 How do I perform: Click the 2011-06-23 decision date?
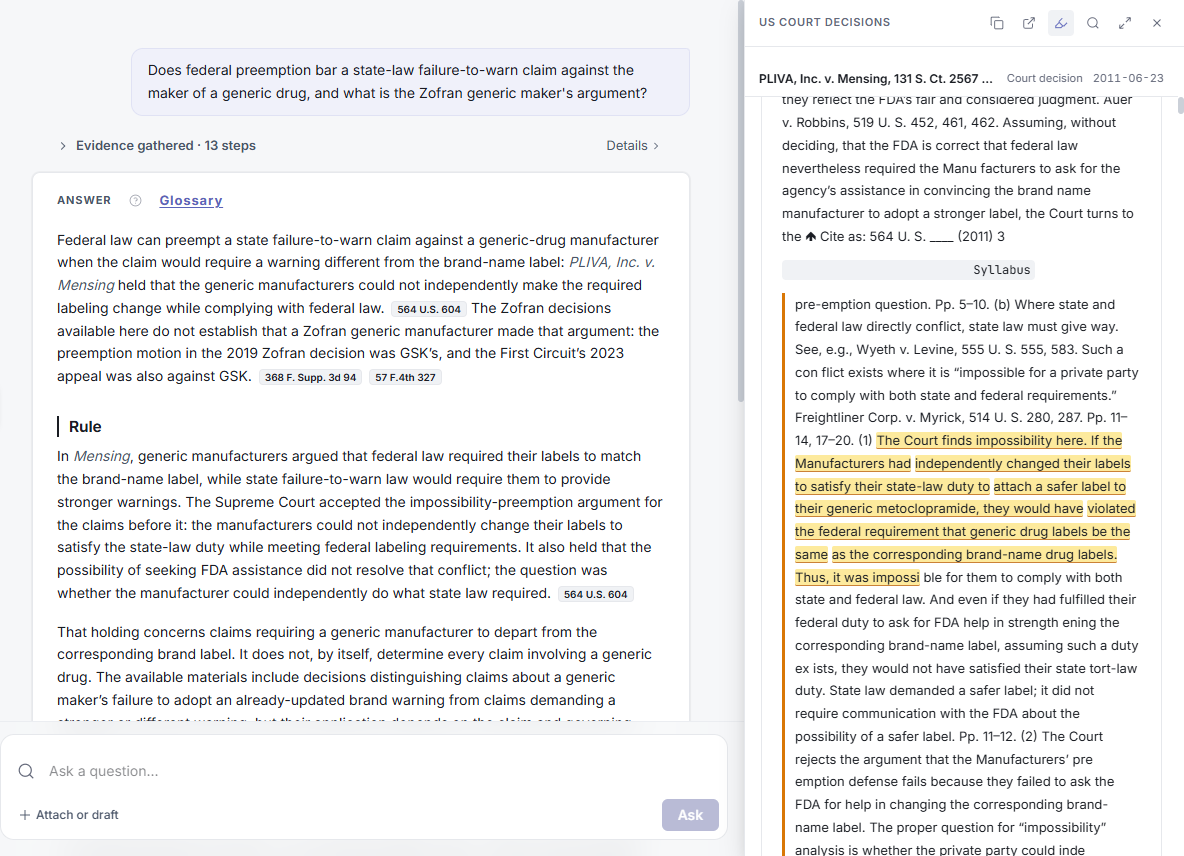(1128, 79)
